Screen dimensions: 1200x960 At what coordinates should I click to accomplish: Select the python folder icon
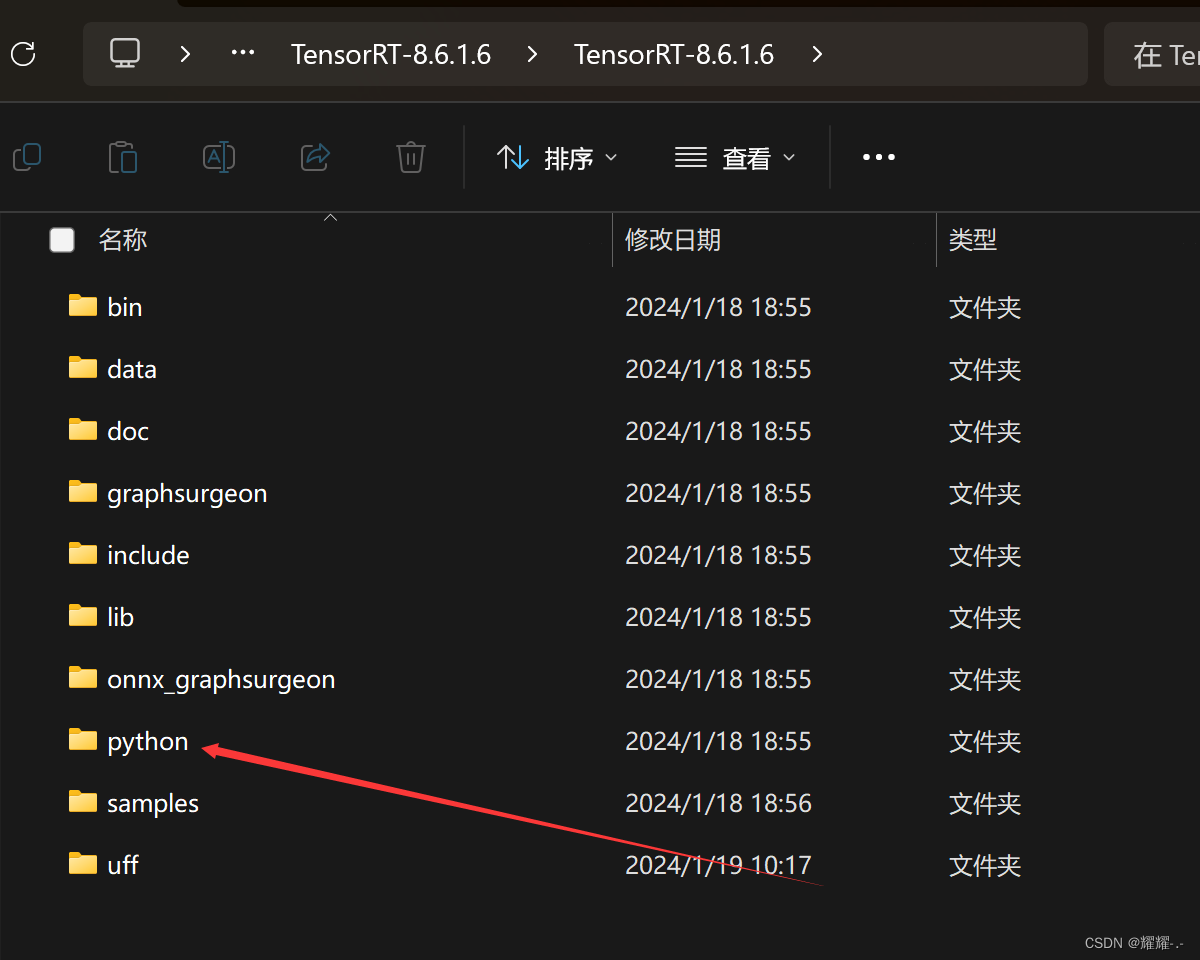pyautogui.click(x=83, y=740)
